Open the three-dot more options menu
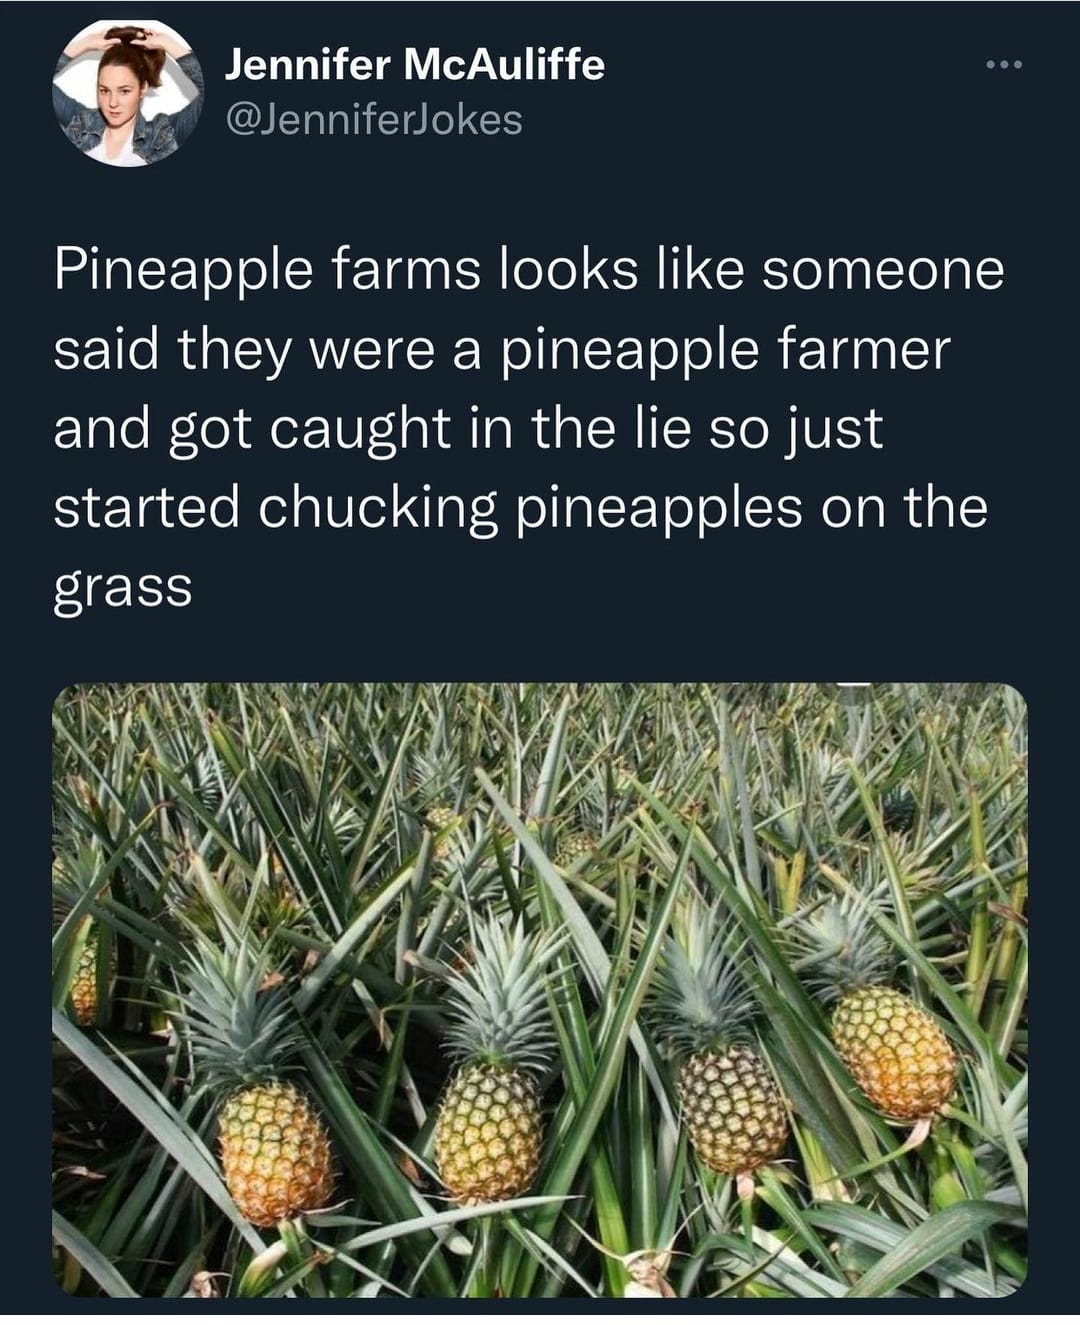This screenshot has width=1080, height=1325. [x=1001, y=66]
